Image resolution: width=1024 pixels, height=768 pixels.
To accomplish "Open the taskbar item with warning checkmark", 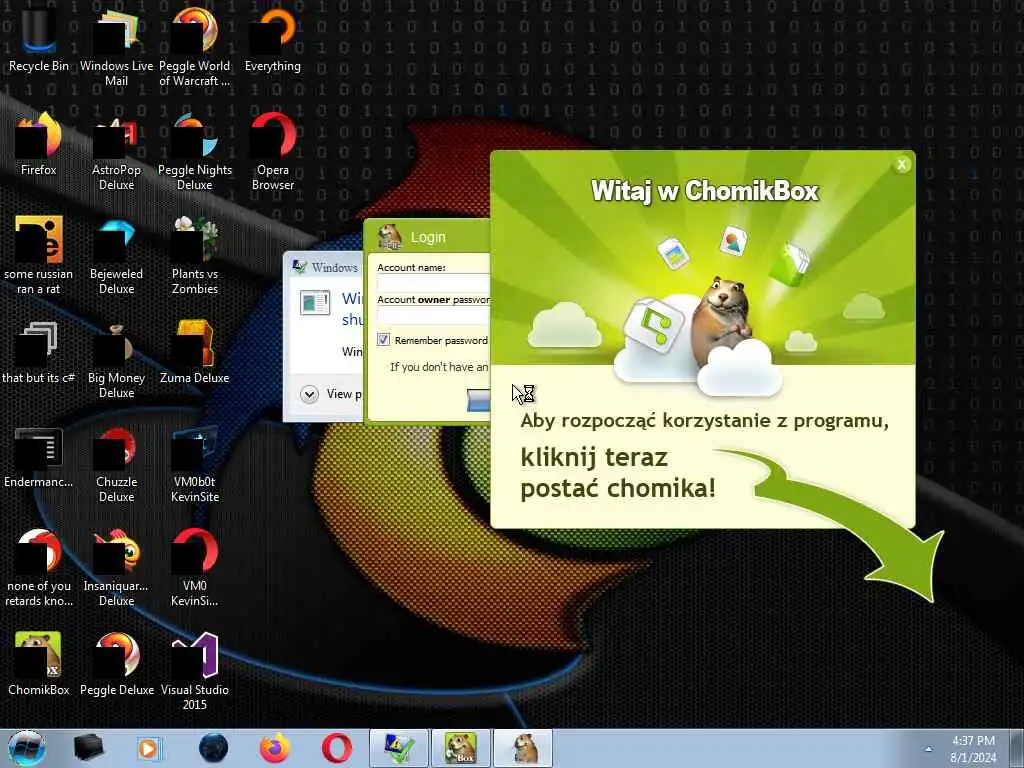I will pos(399,748).
